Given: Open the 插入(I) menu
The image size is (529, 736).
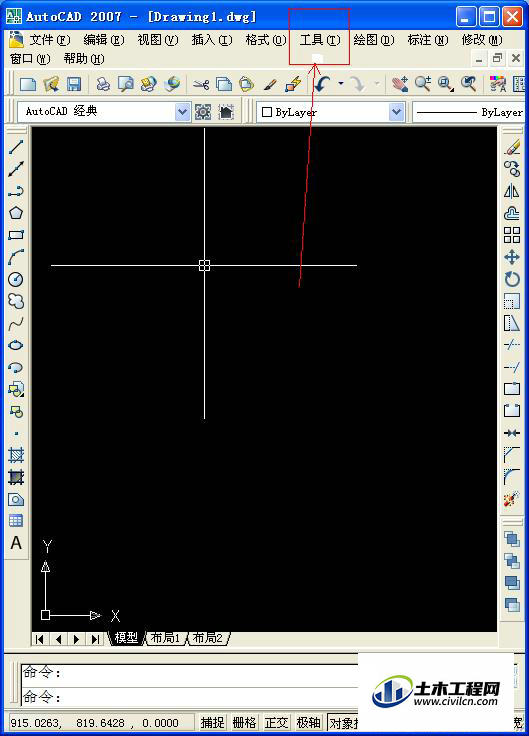Looking at the screenshot, I should [x=212, y=40].
